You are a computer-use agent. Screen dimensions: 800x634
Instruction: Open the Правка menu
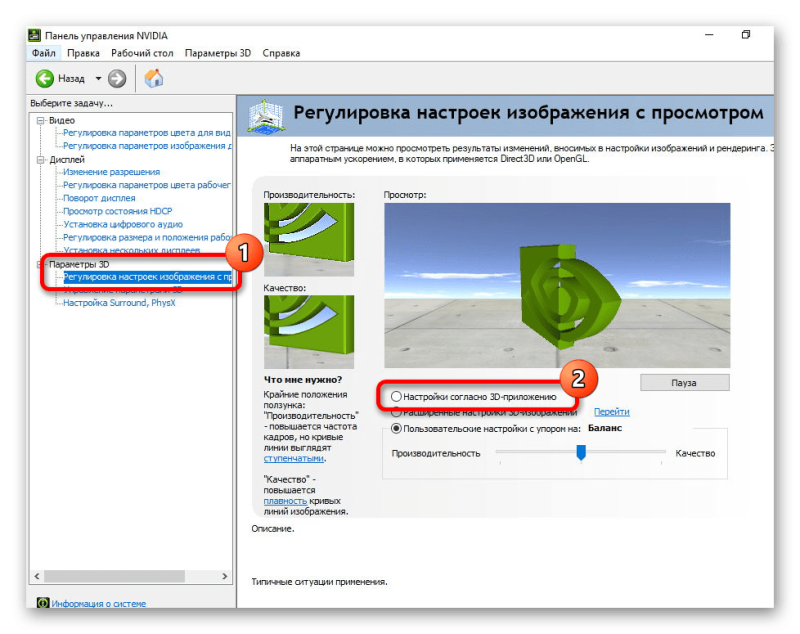83,53
